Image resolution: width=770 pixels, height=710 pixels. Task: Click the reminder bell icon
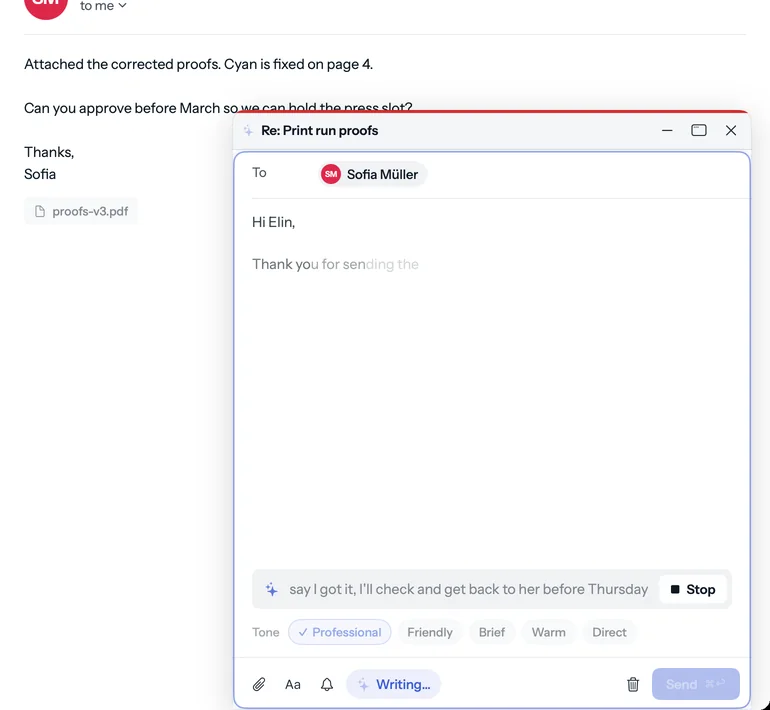(x=327, y=684)
